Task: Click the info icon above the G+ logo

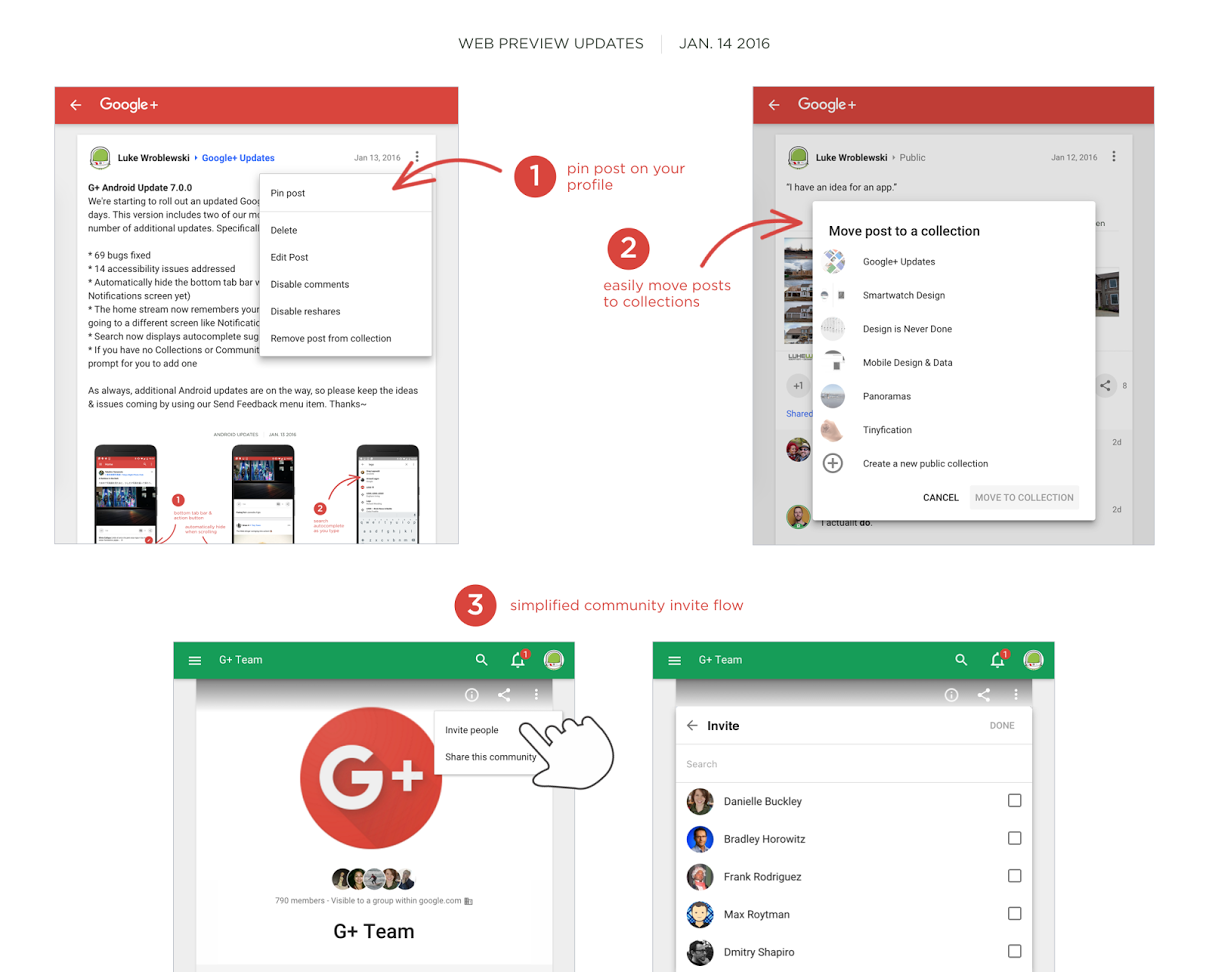Action: 472,695
